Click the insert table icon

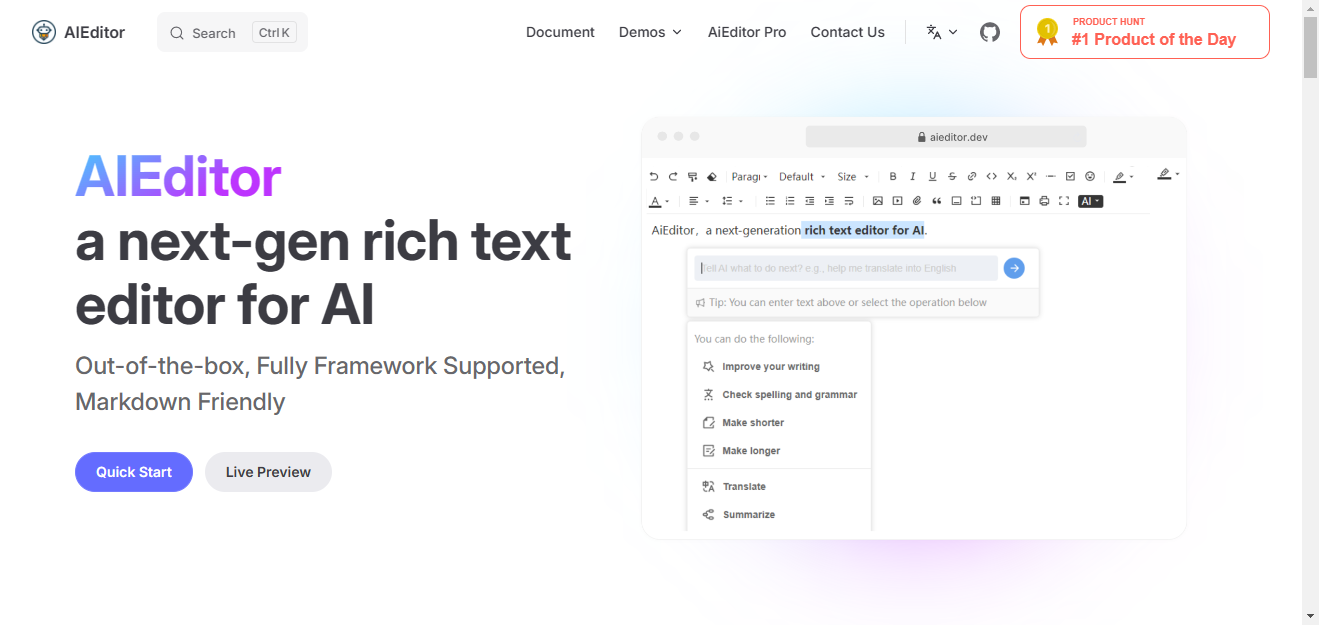coord(996,201)
